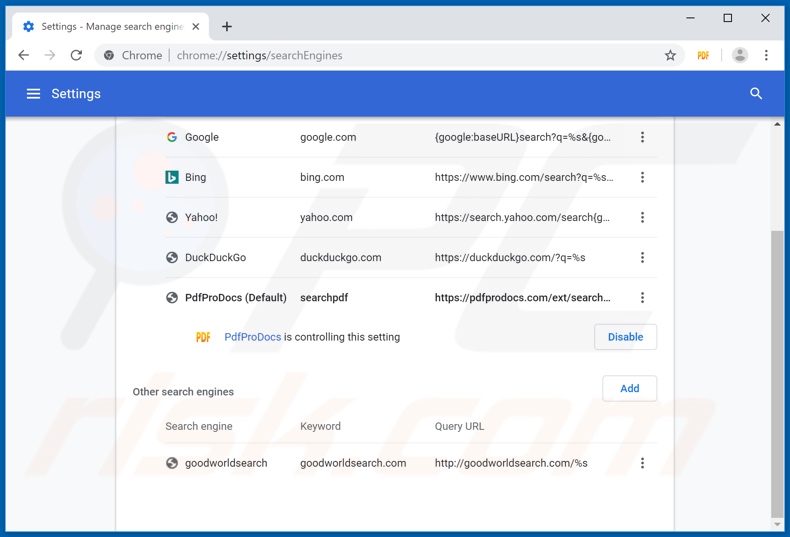Image resolution: width=790 pixels, height=537 pixels.
Task: Click the Google query URL text
Action: [522, 137]
